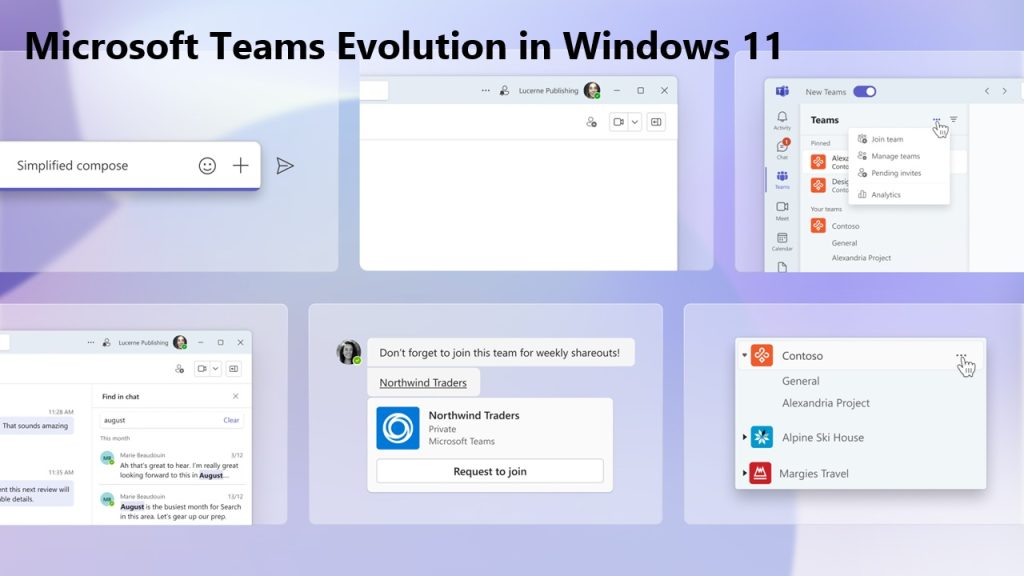This screenshot has width=1024, height=576.
Task: Choose Pending invites from the menu
Action: point(898,173)
